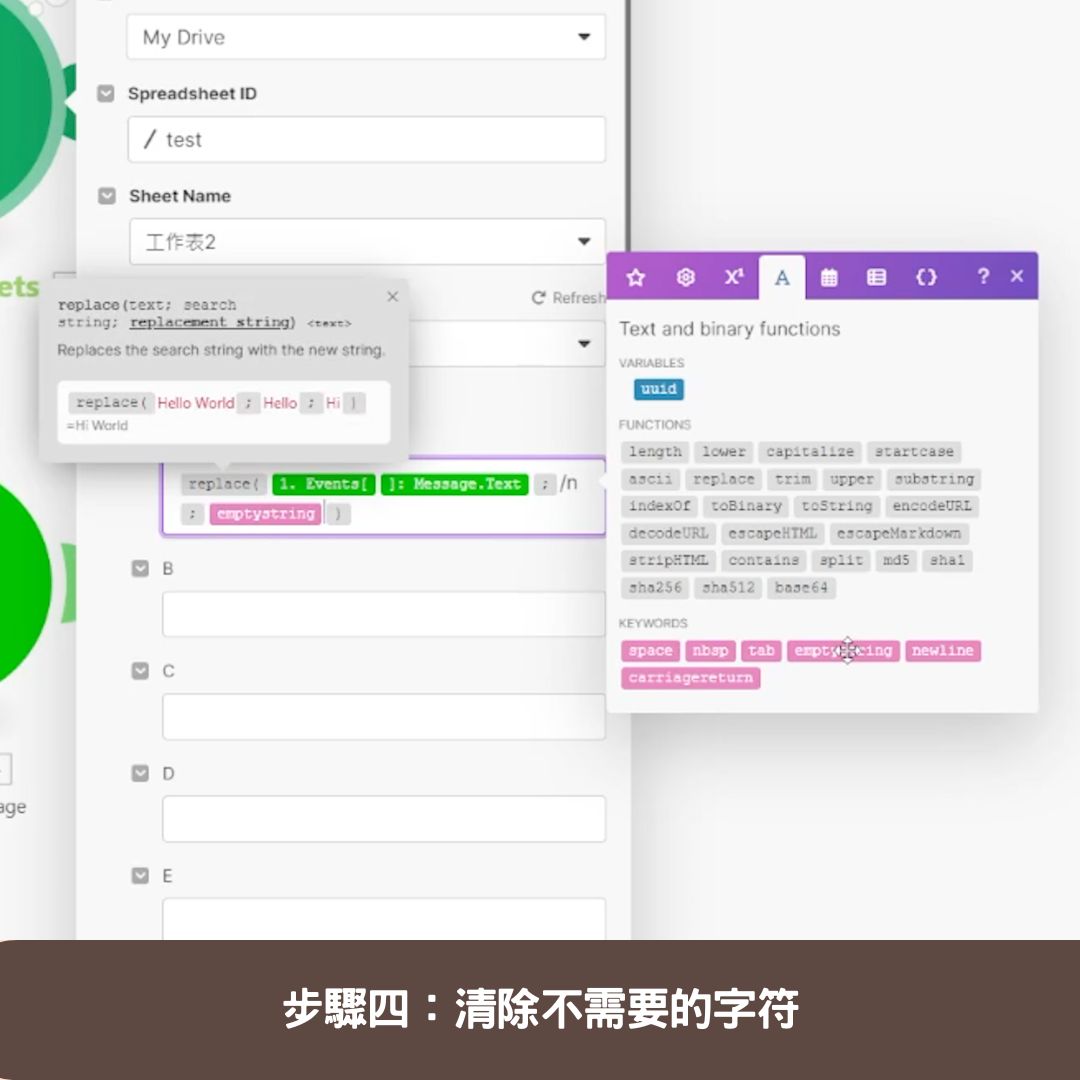Insert the uuid variable chip
Screen dimensions: 1080x1080
[x=658, y=389]
